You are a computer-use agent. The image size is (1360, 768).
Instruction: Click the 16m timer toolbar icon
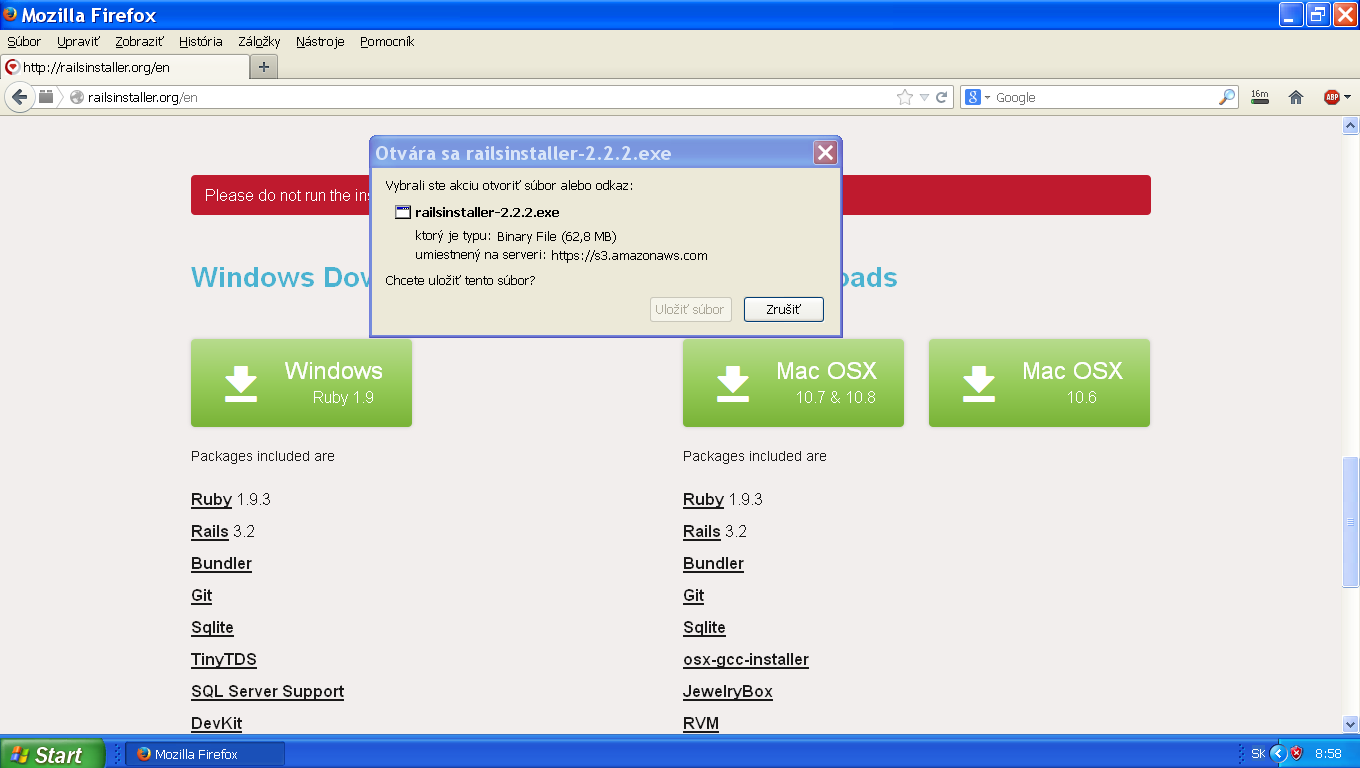click(1259, 97)
